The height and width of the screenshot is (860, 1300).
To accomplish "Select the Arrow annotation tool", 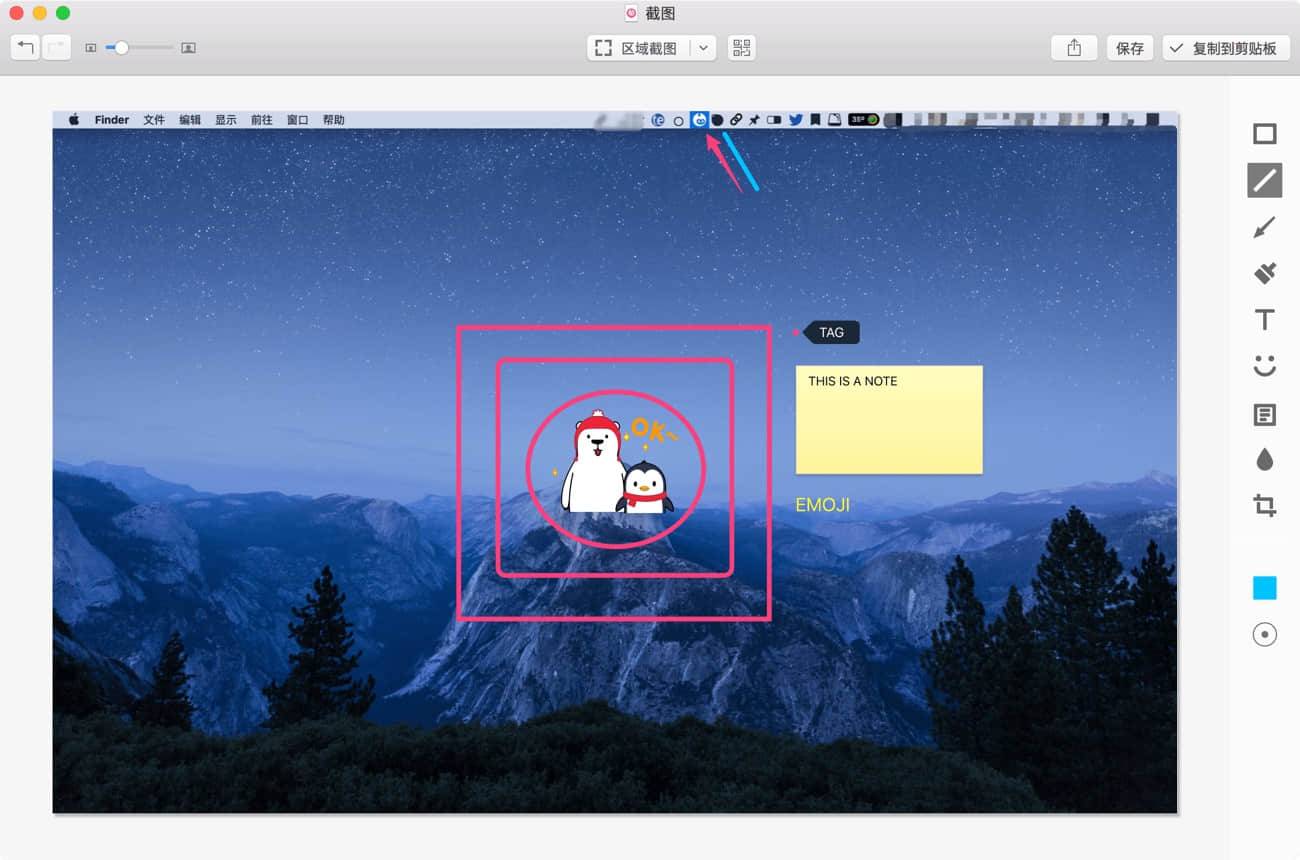I will (1265, 227).
